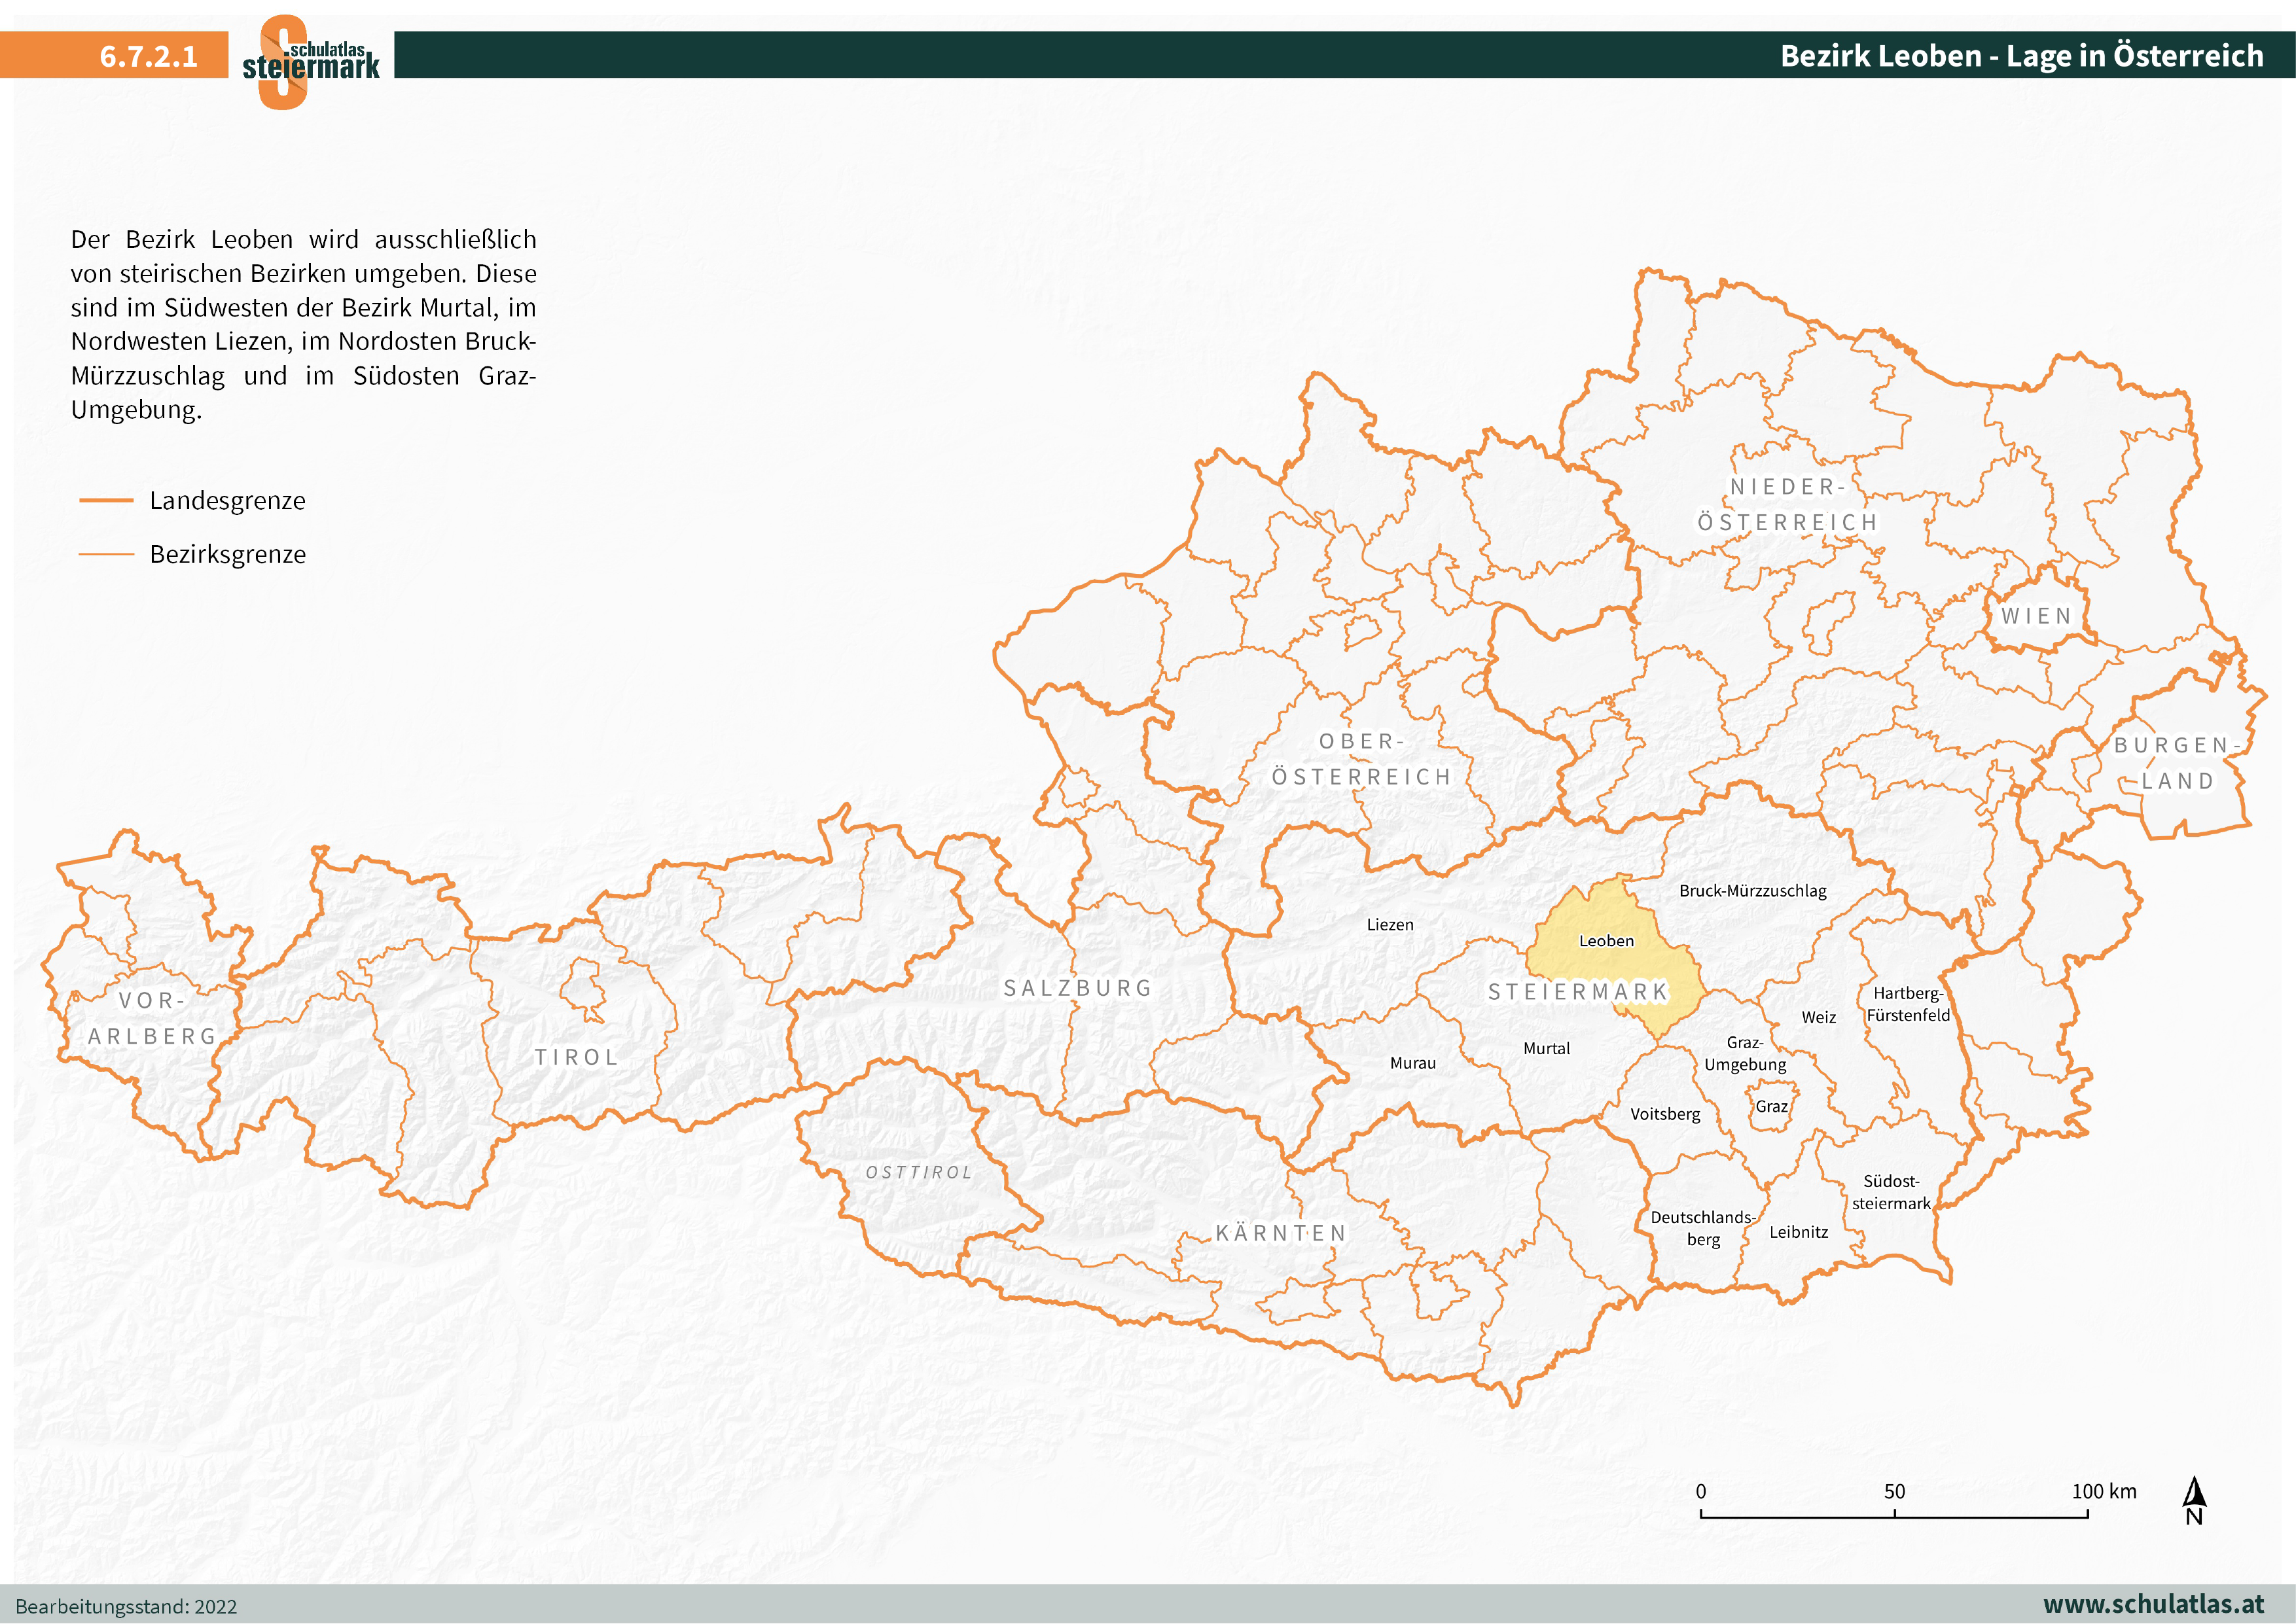Screen dimensions: 2296x1624
Task: Click the 50 mark on scale bar
Action: 1894,1492
